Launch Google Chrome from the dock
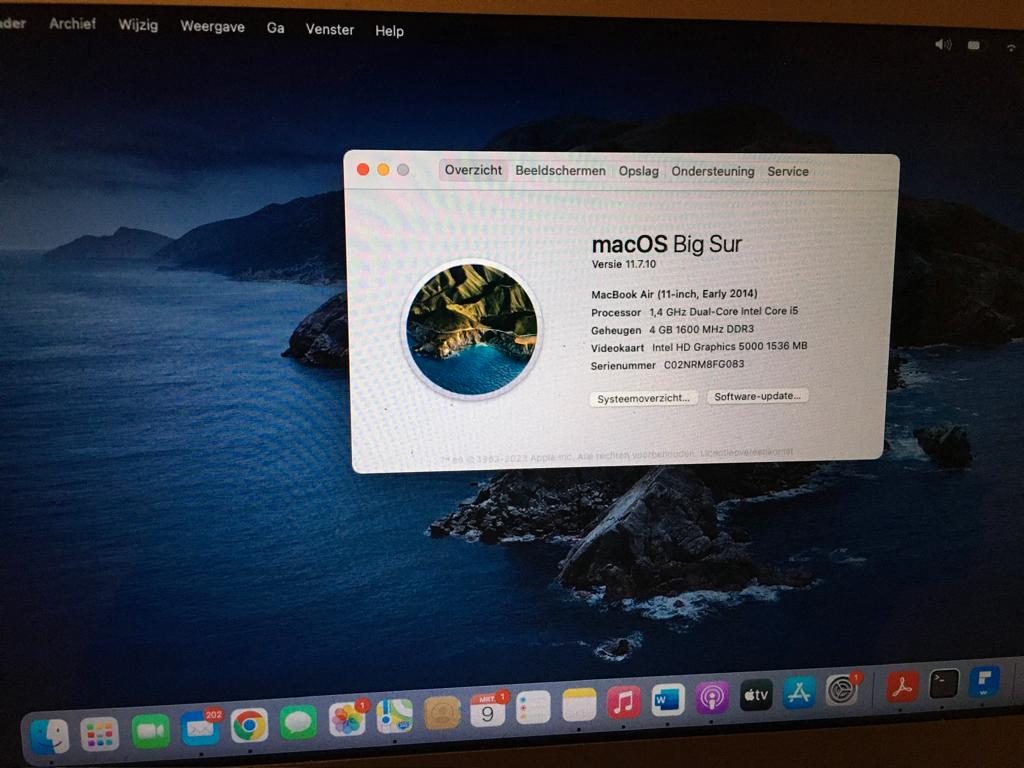 pos(249,725)
